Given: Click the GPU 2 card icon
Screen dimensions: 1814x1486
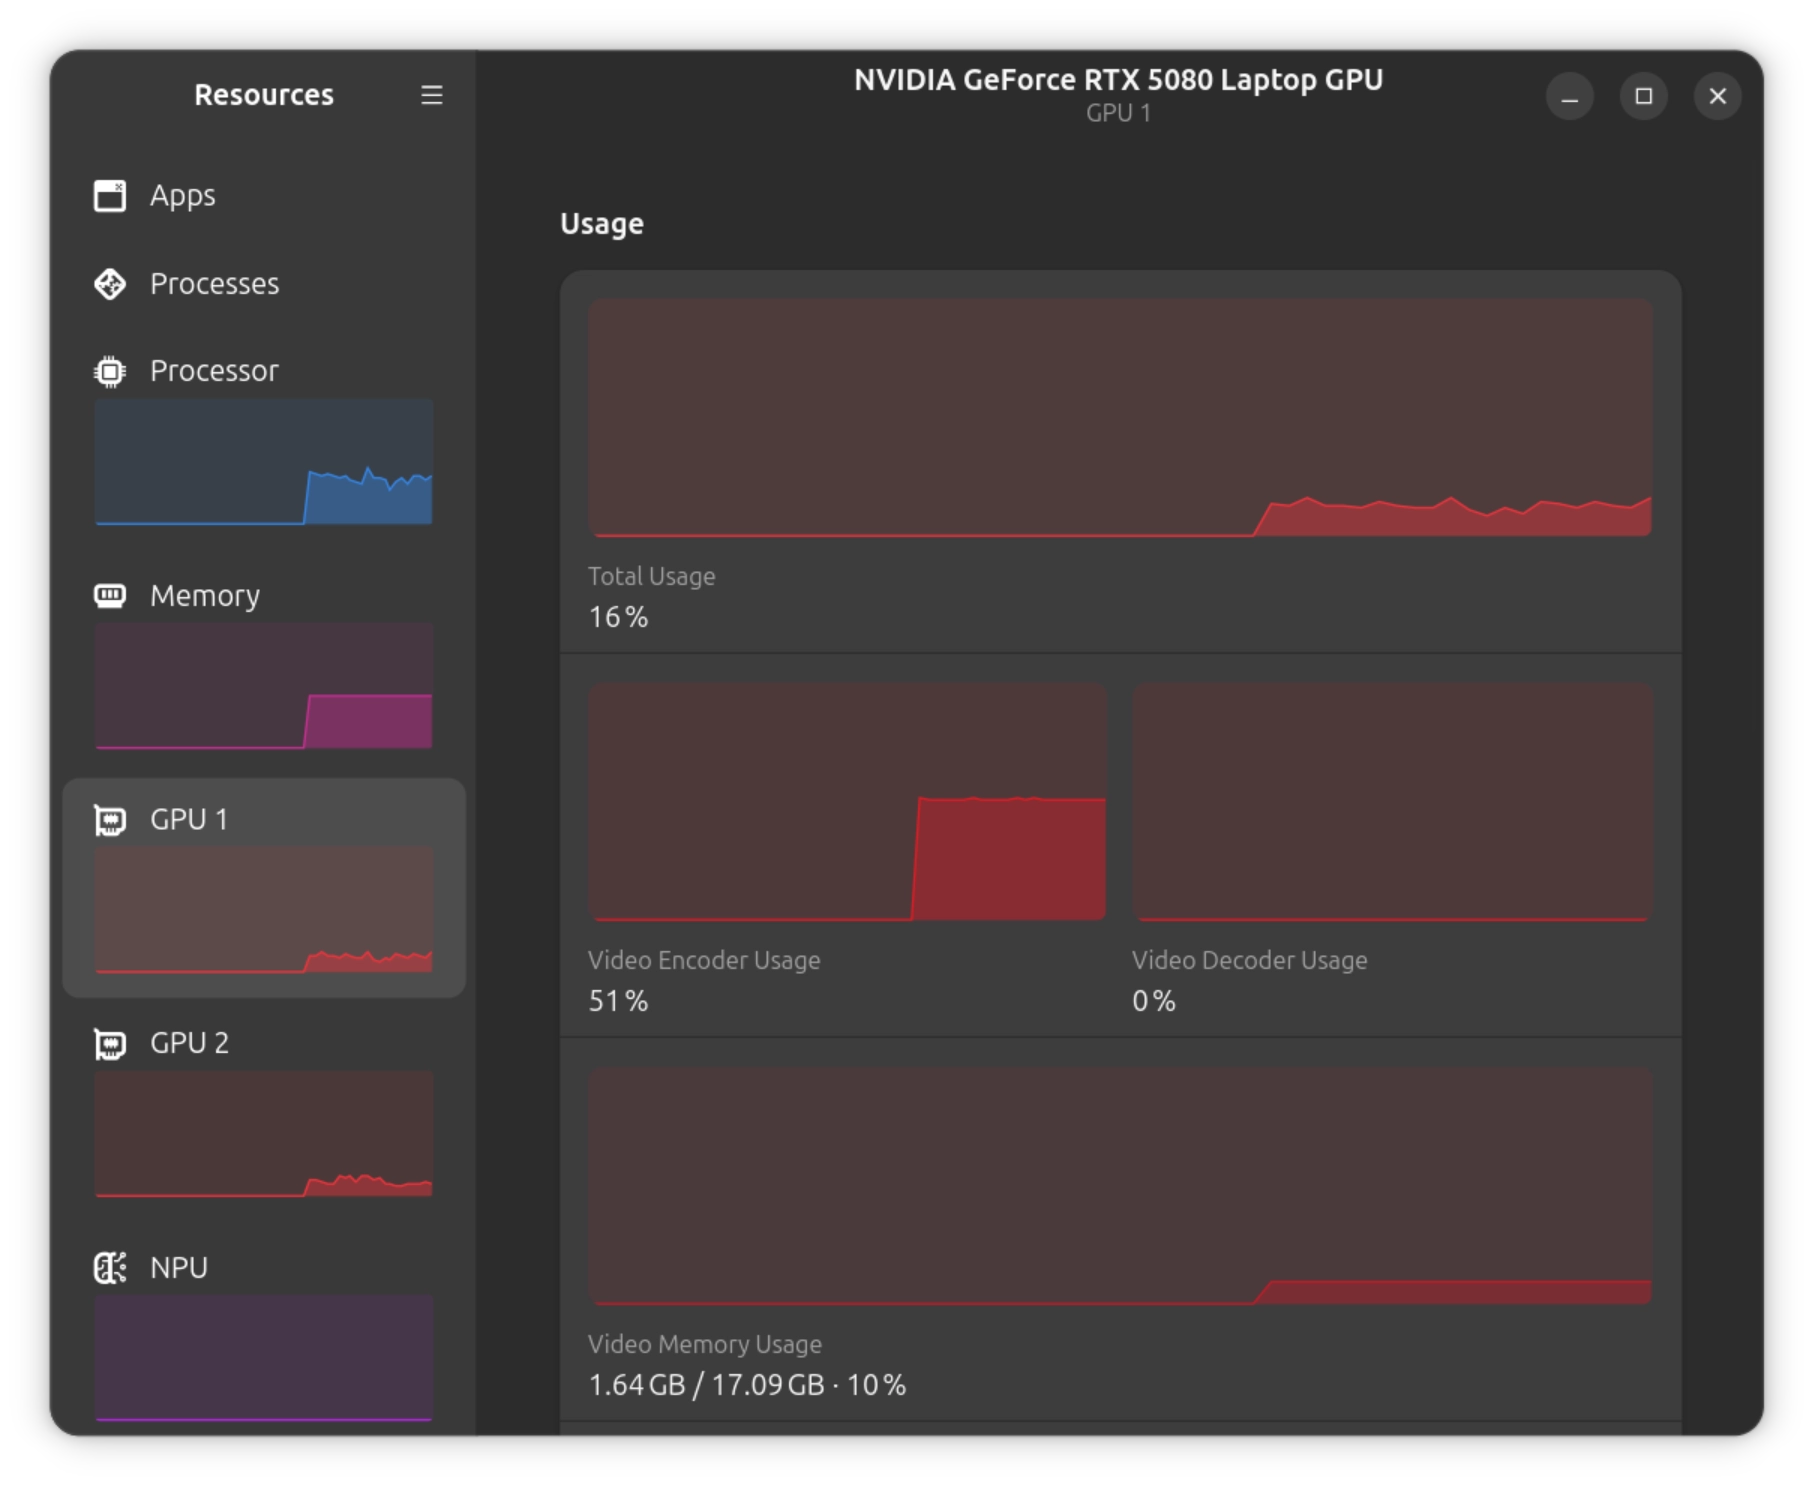Looking at the screenshot, I should click(x=110, y=1044).
